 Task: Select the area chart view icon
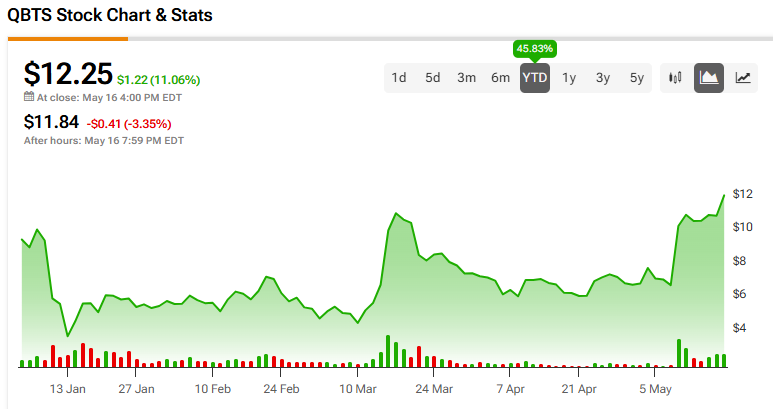709,78
